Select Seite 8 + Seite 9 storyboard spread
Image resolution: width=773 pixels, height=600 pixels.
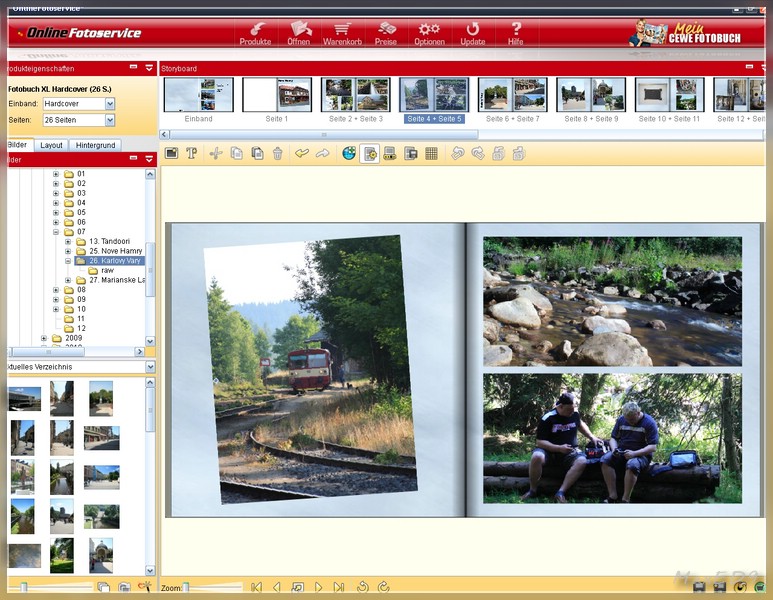pos(591,95)
